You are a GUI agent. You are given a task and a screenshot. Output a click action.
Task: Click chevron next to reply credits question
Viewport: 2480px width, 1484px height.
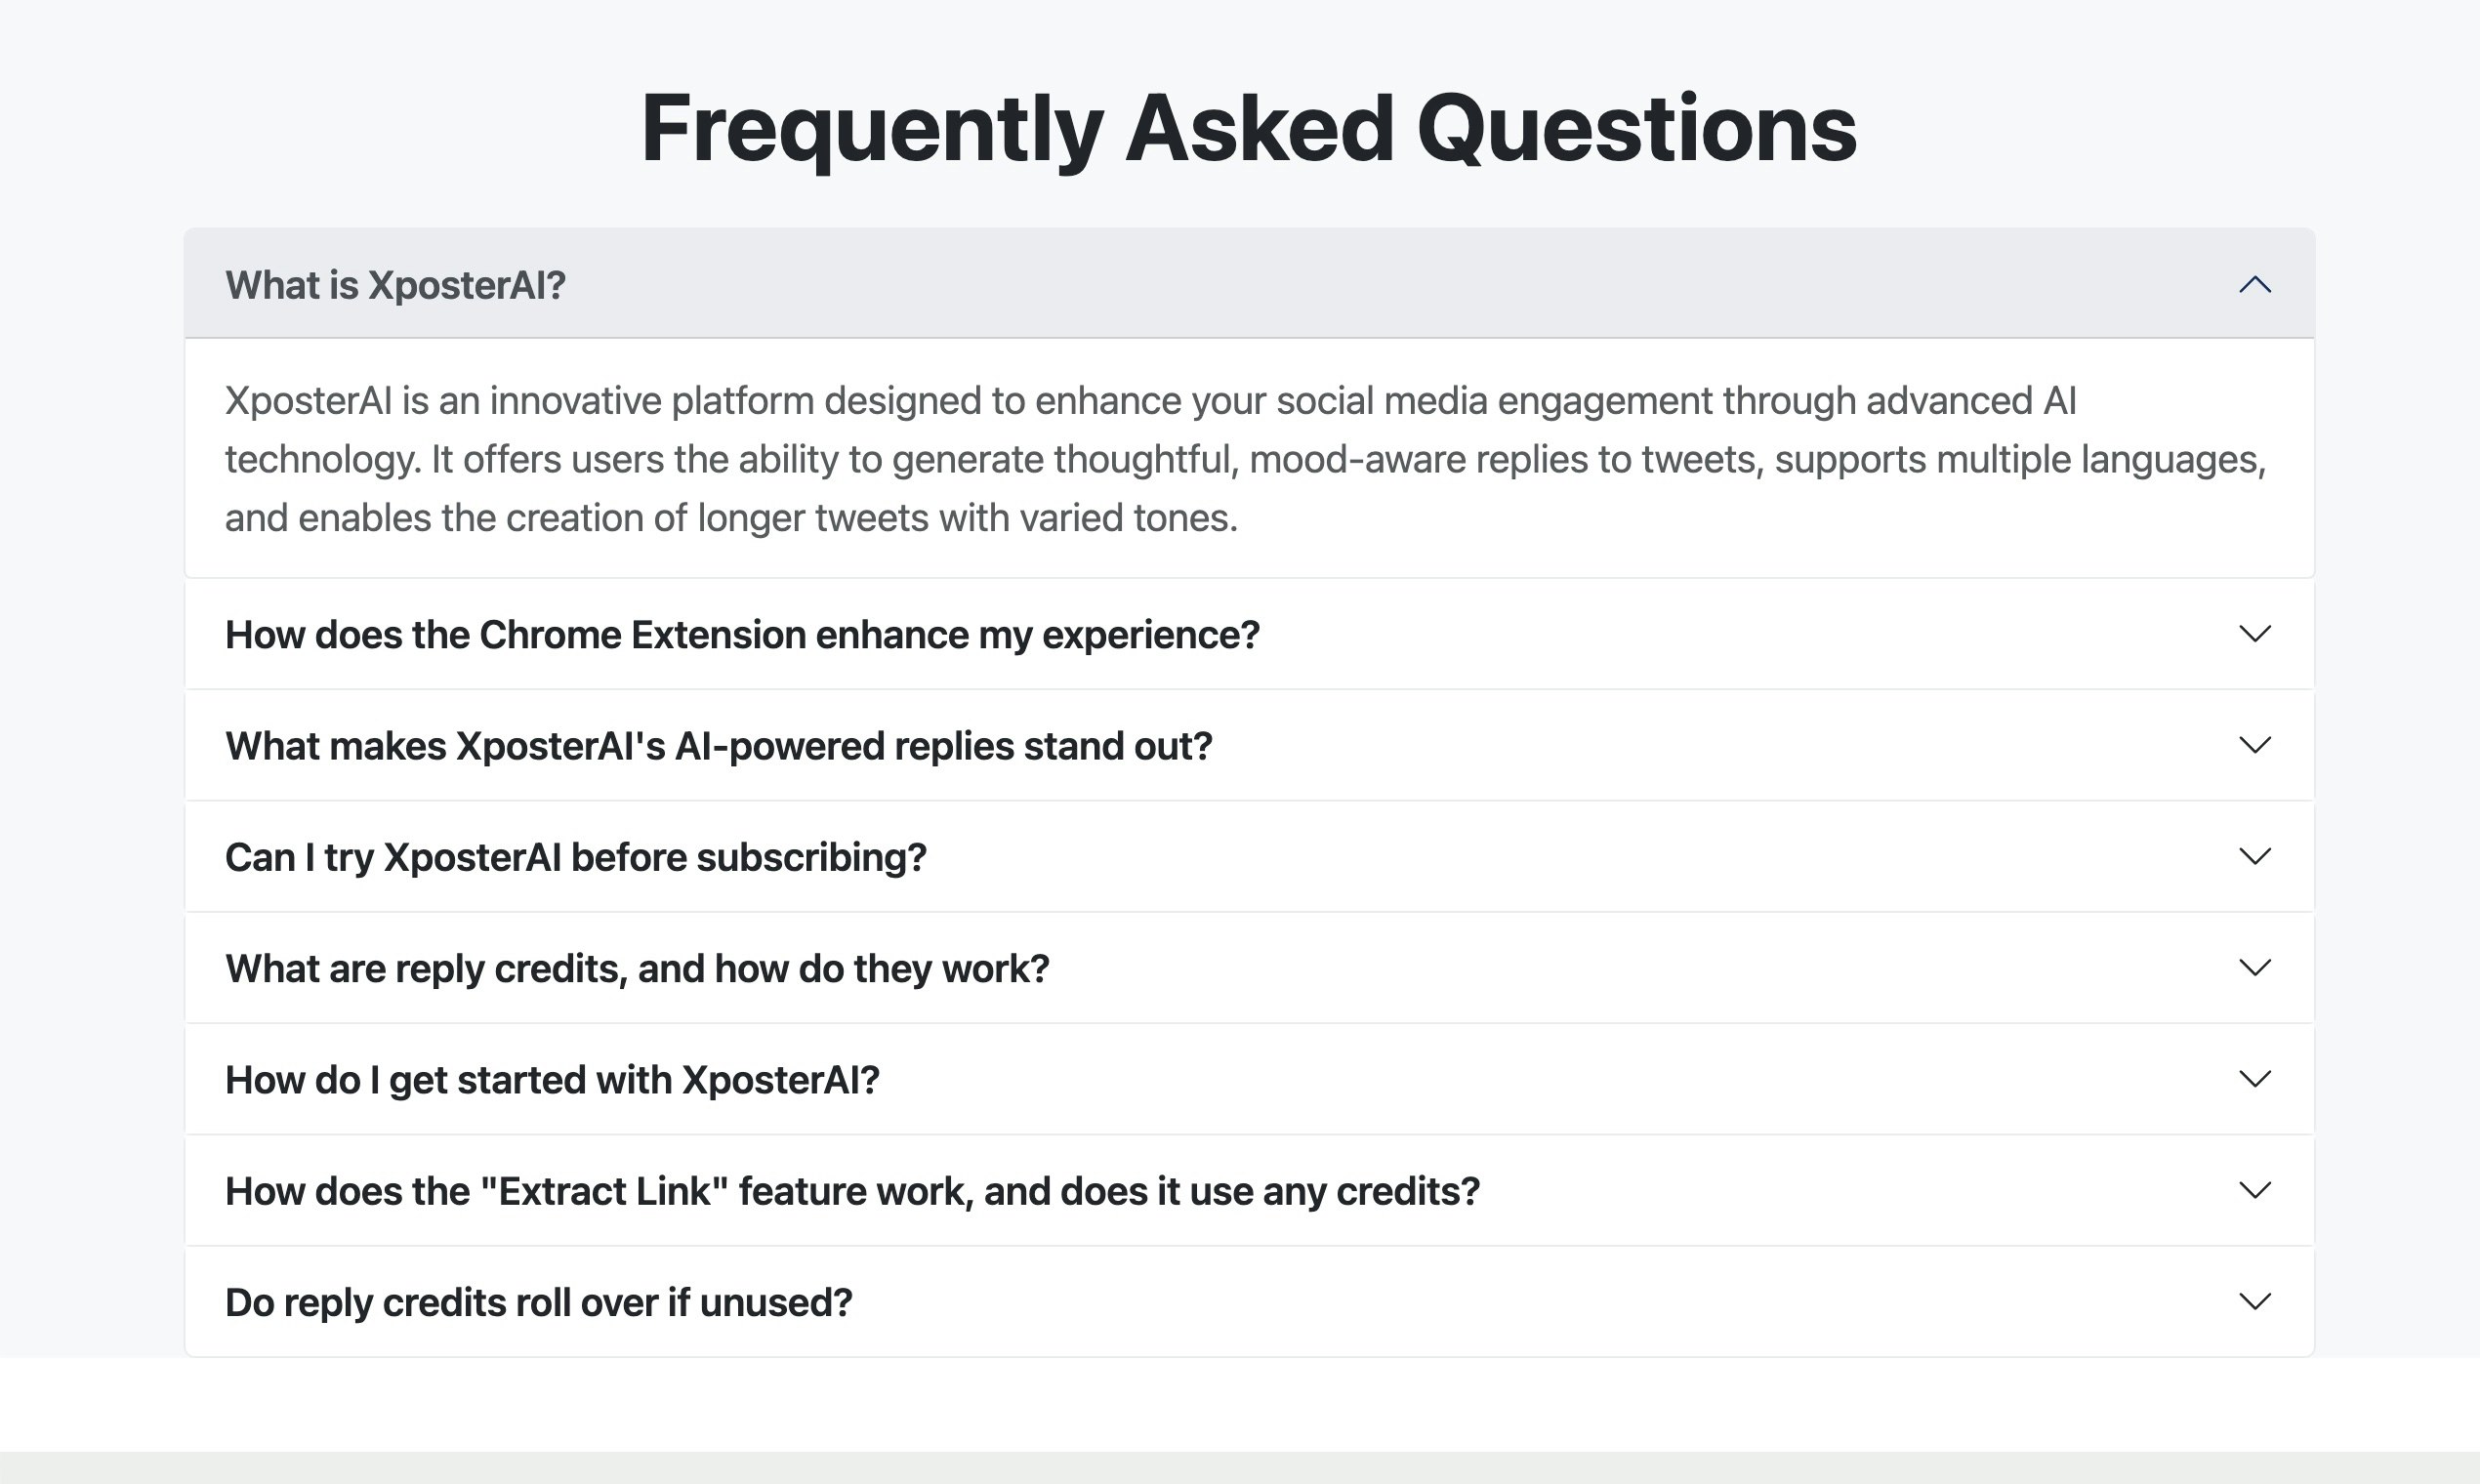(2254, 967)
